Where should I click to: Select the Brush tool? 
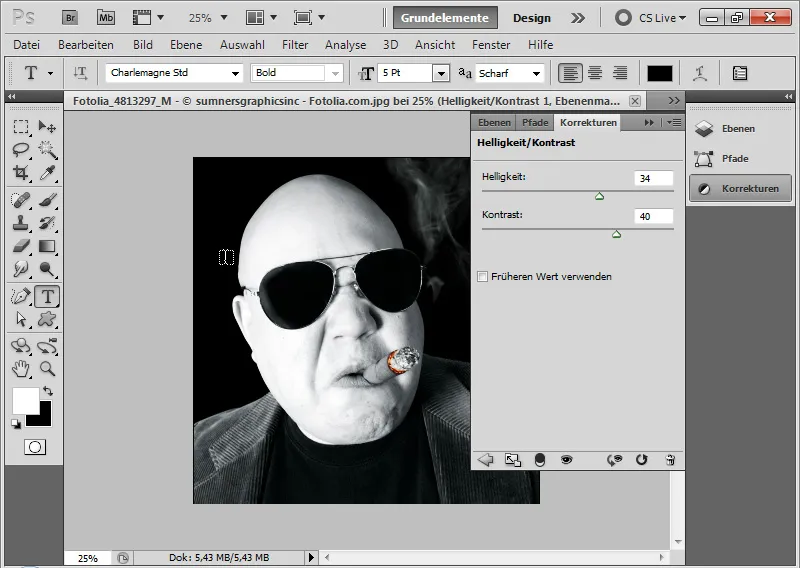[47, 200]
